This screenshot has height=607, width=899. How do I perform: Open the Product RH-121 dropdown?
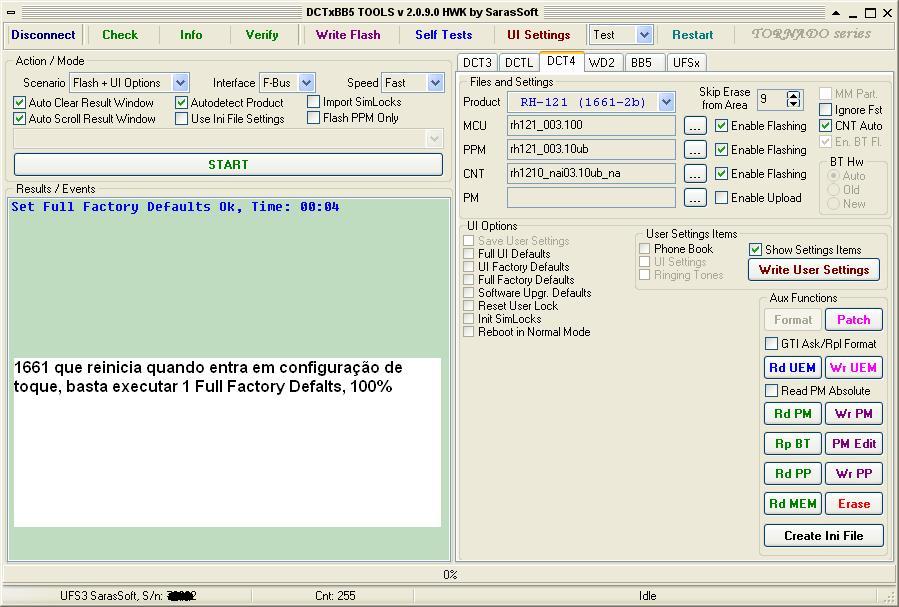pyautogui.click(x=666, y=103)
